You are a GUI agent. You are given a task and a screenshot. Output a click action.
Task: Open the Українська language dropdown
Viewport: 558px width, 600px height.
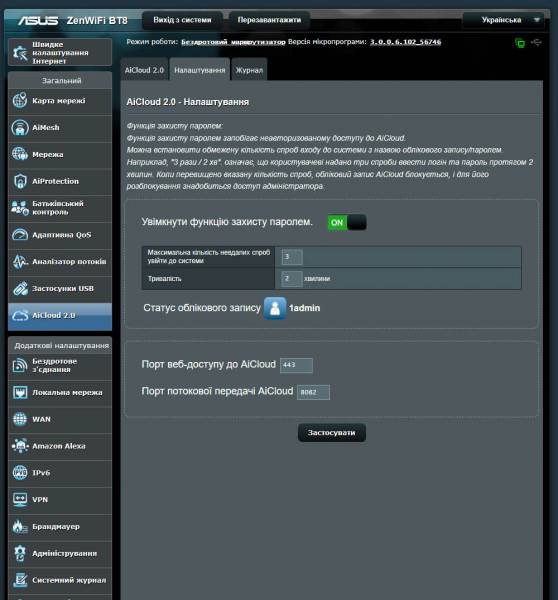503,20
